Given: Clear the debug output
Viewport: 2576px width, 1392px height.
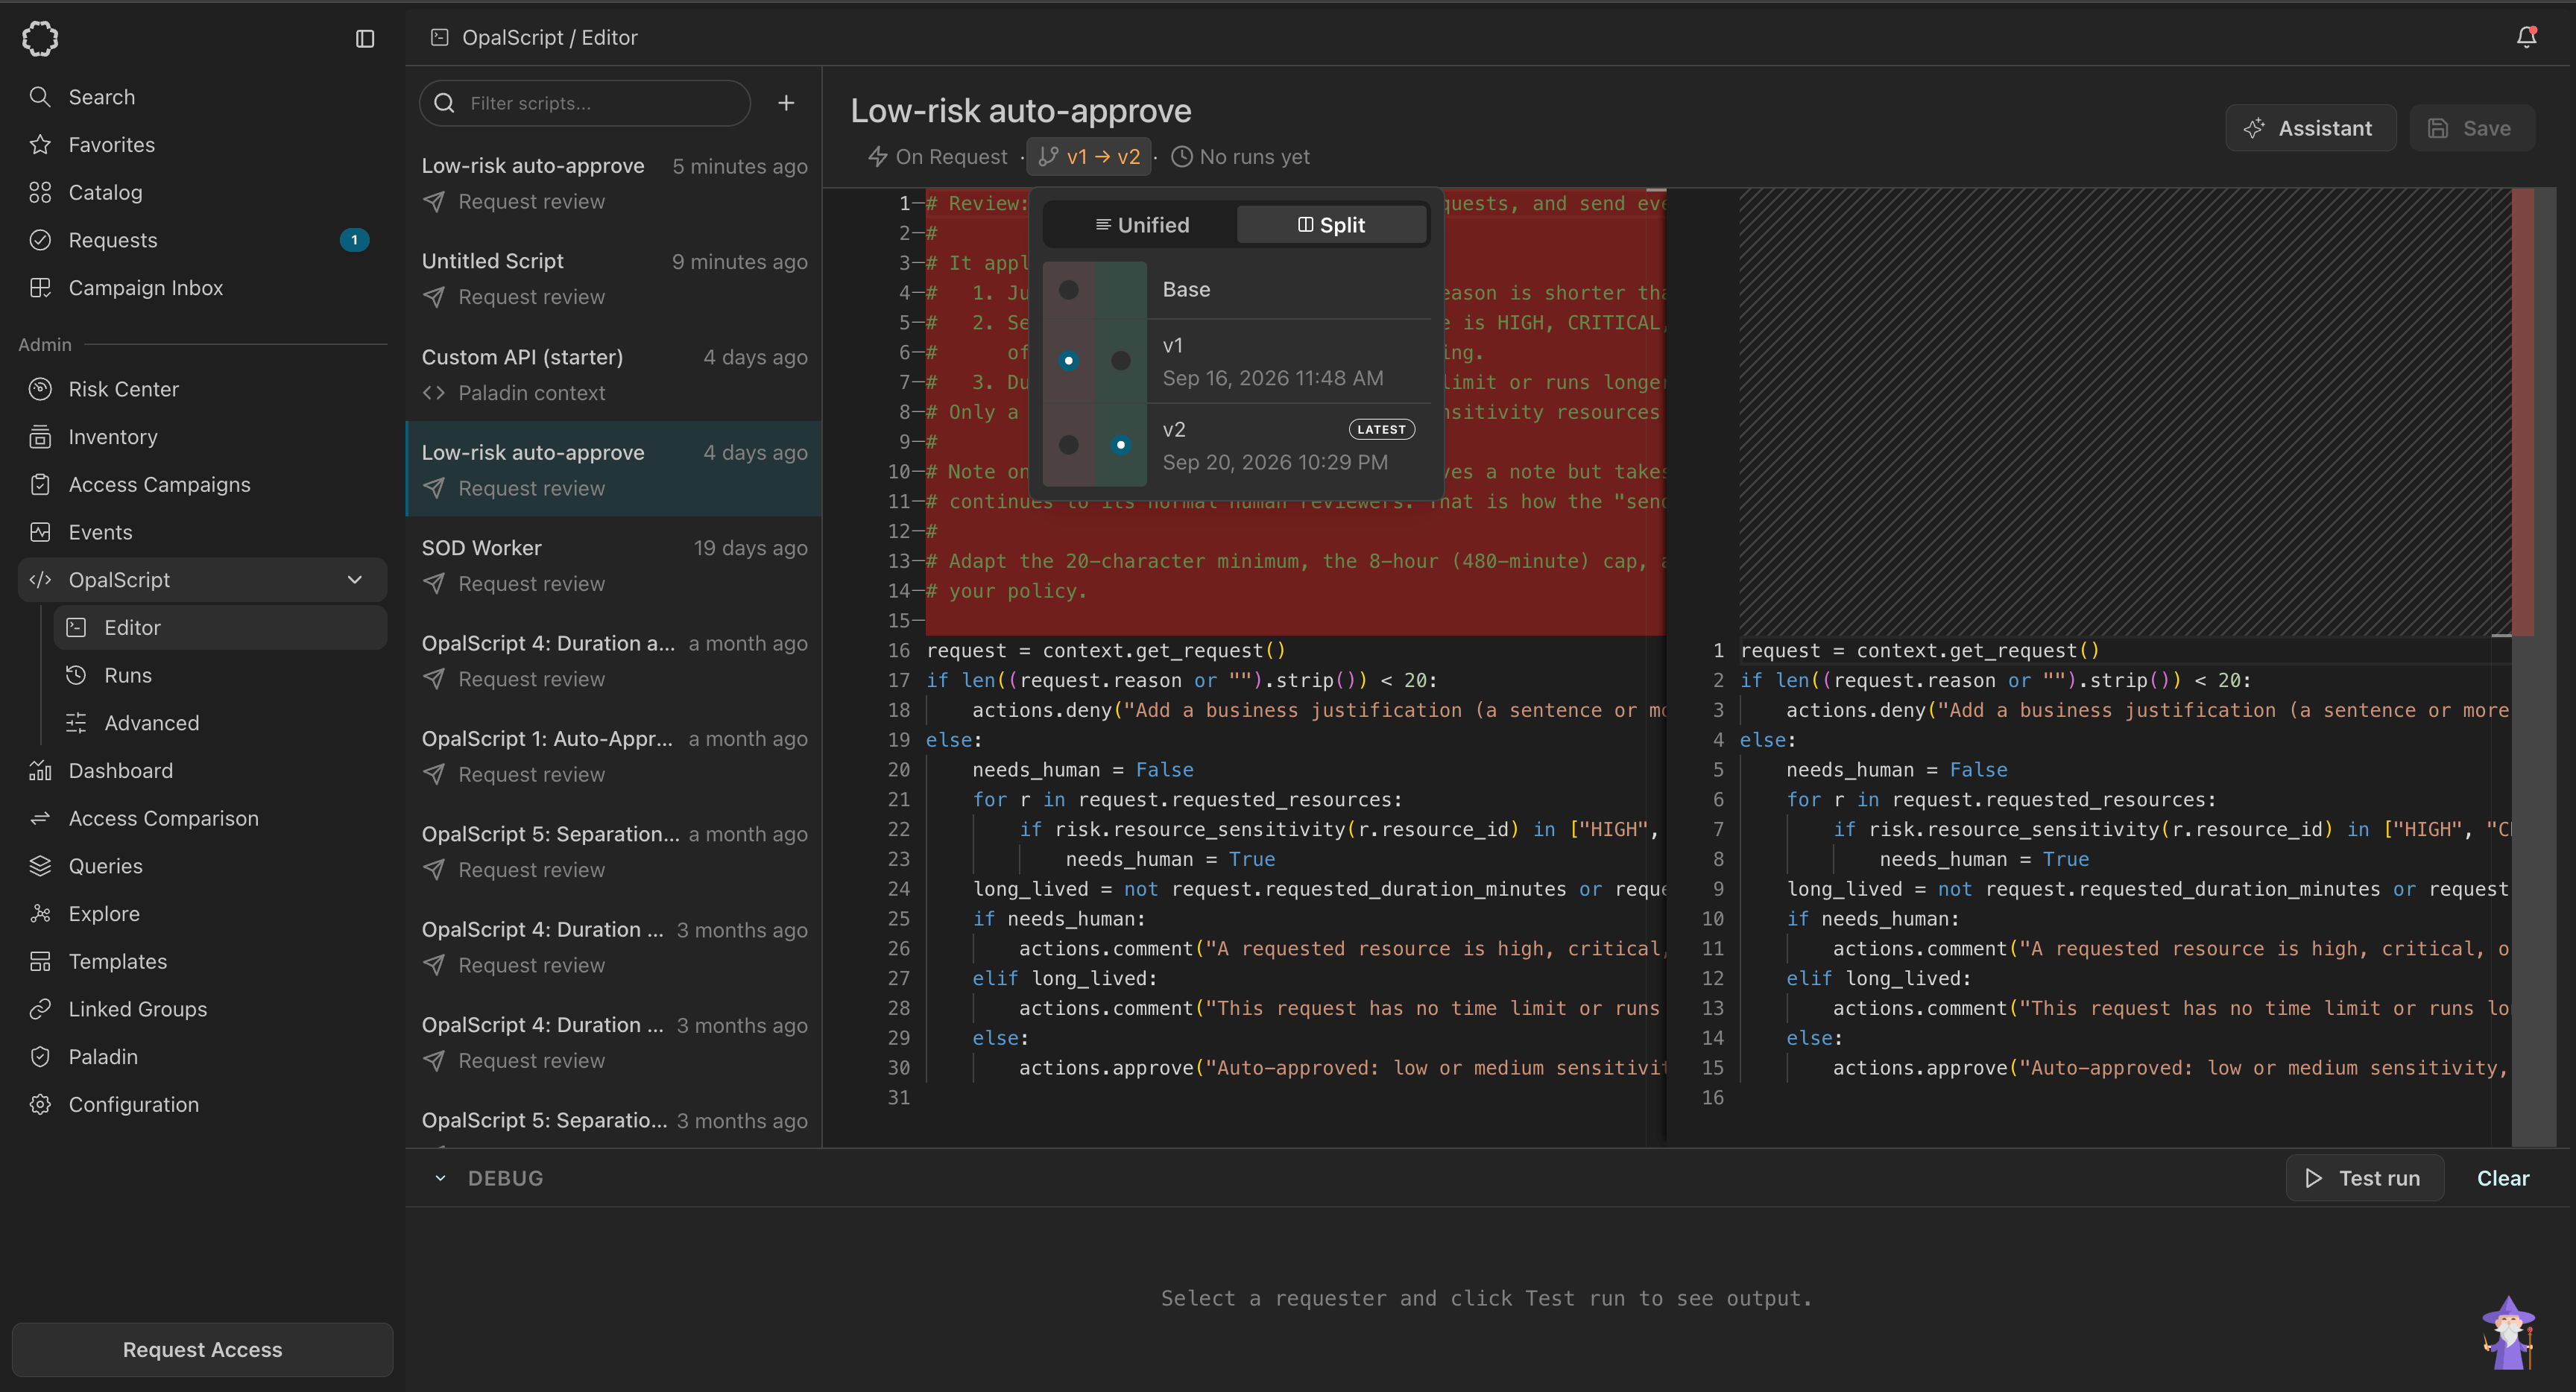Looking at the screenshot, I should [x=2503, y=1178].
